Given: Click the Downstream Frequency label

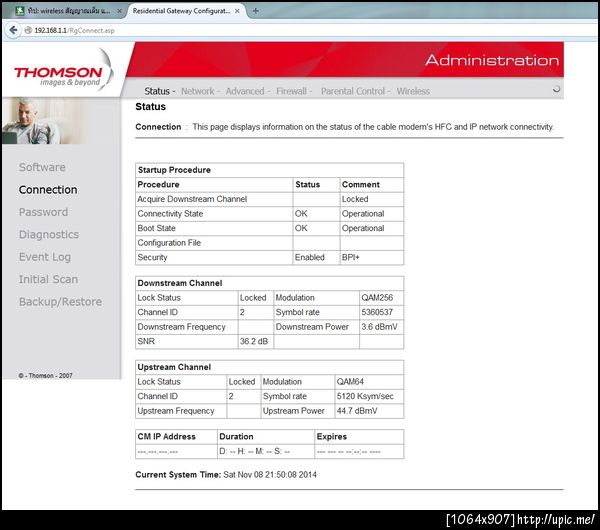Looking at the screenshot, I should (x=181, y=327).
